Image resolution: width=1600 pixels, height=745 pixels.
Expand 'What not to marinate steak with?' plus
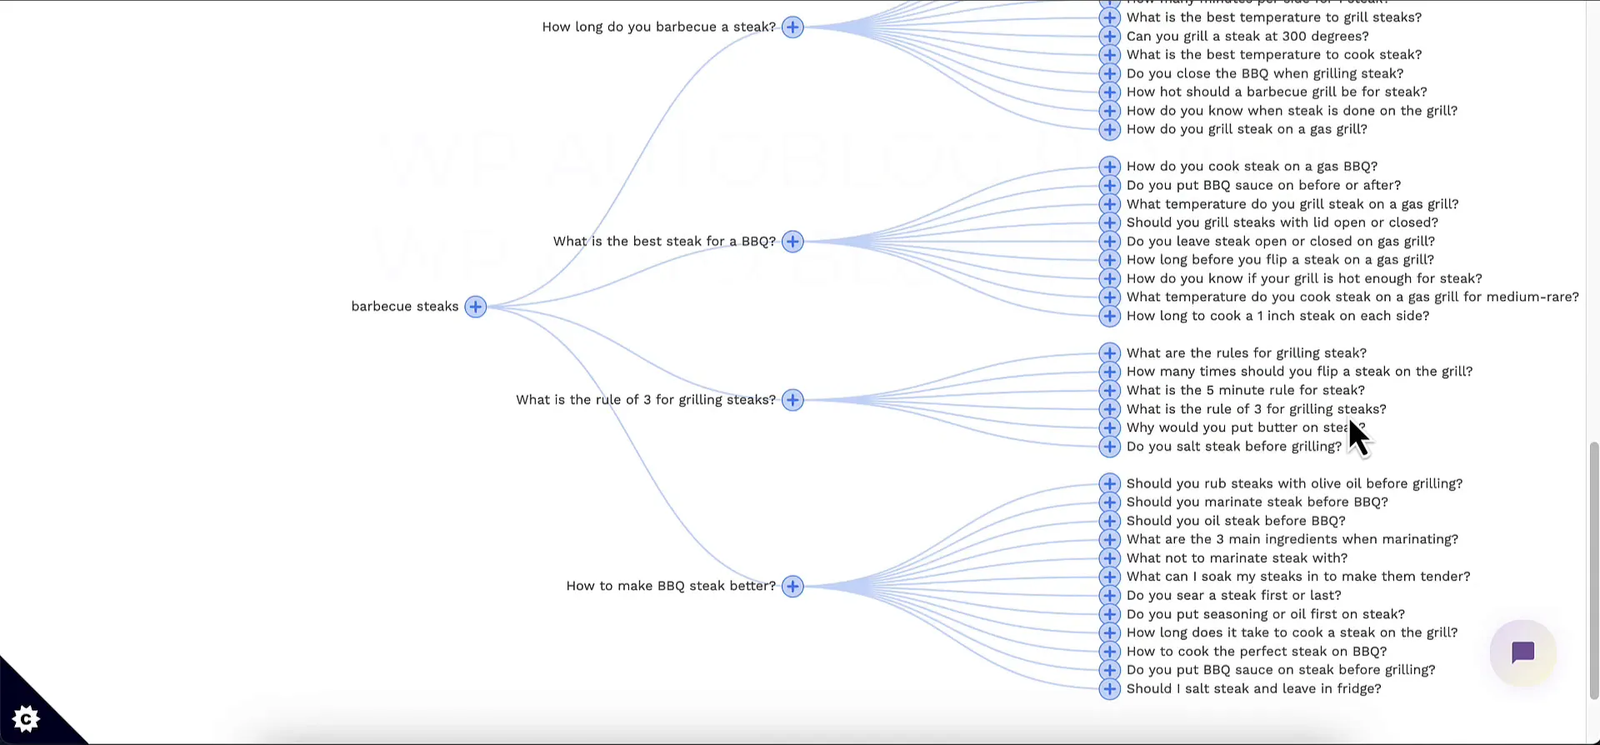(1109, 558)
